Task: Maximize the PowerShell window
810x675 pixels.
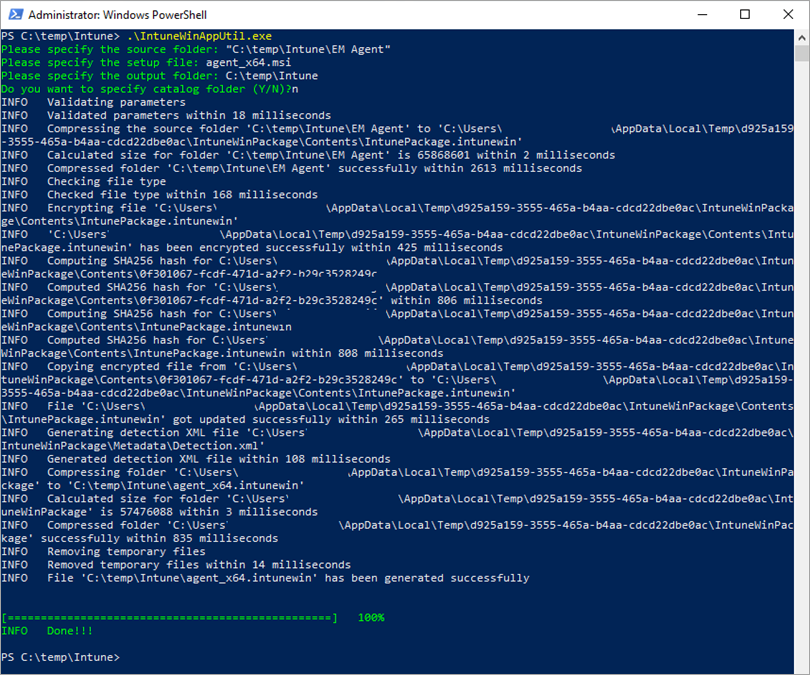Action: [x=743, y=16]
